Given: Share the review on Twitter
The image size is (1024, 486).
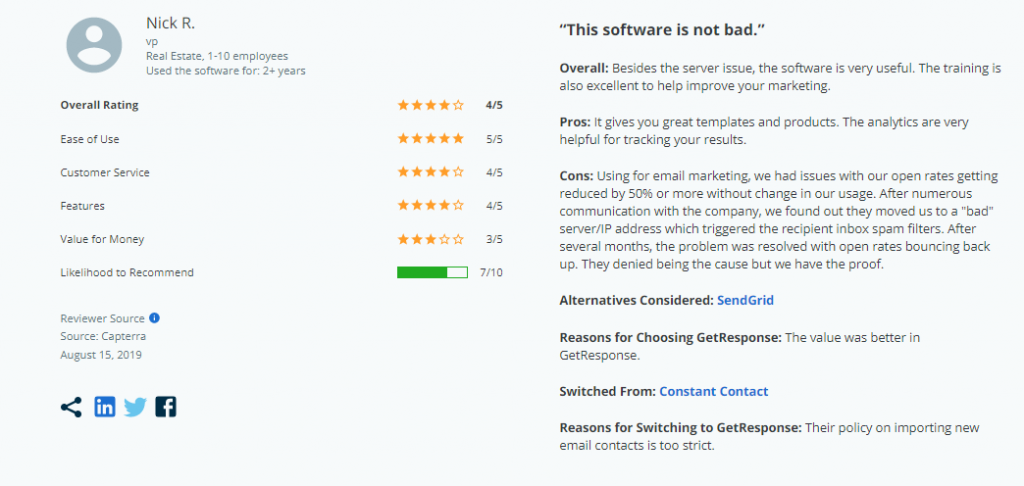Looking at the screenshot, I should click(135, 407).
